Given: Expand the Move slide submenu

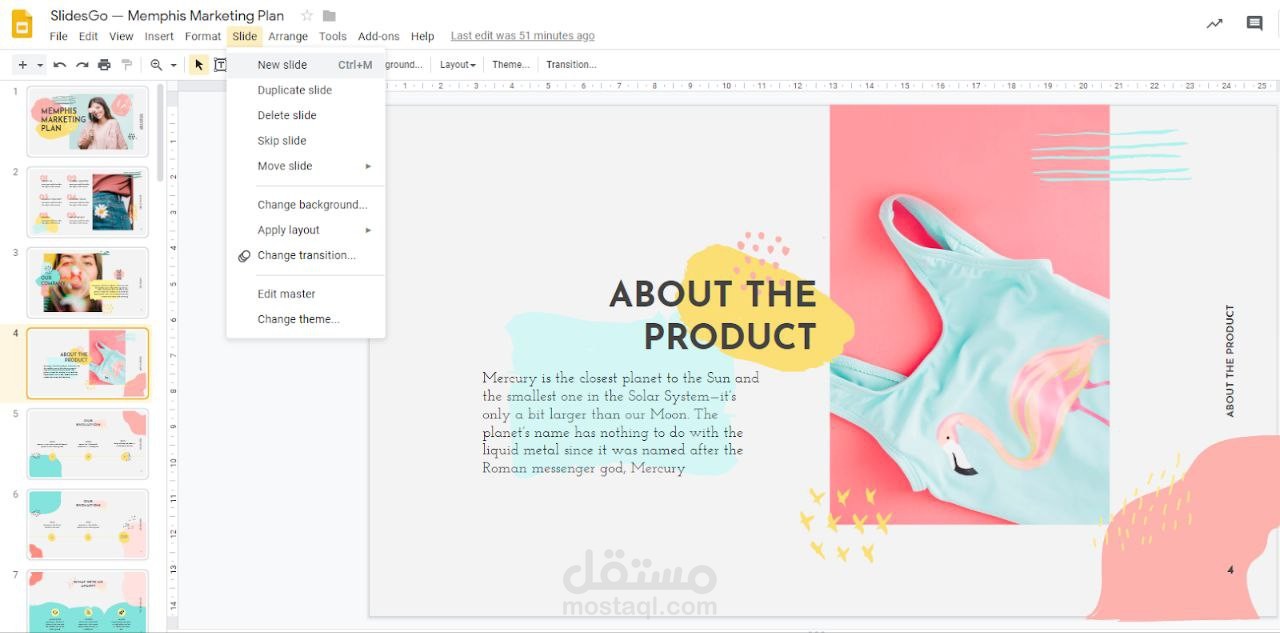Looking at the screenshot, I should [306, 166].
